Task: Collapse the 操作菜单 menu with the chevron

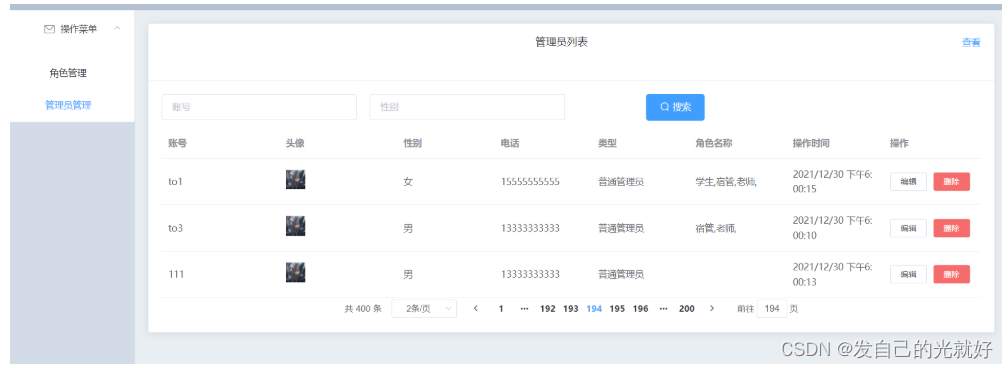Action: (x=117, y=28)
